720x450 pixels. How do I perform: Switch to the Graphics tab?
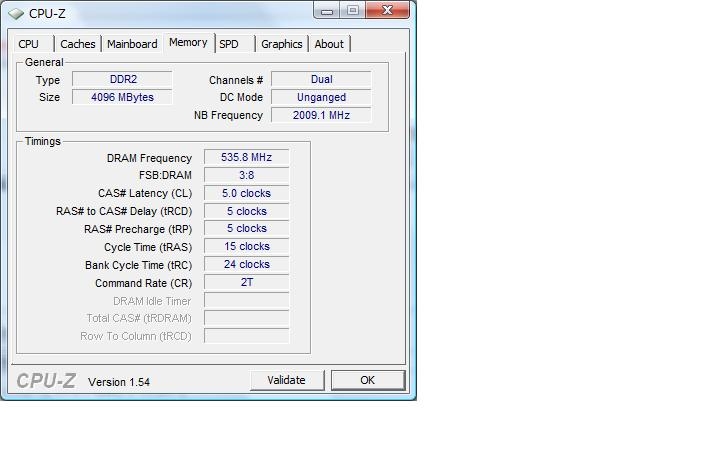point(281,44)
